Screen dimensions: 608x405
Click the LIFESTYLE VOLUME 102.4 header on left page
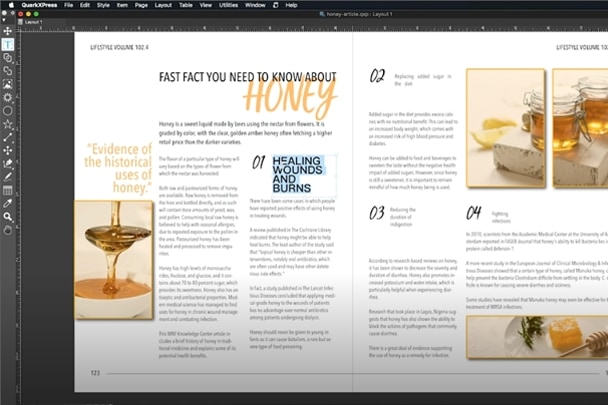pos(119,47)
